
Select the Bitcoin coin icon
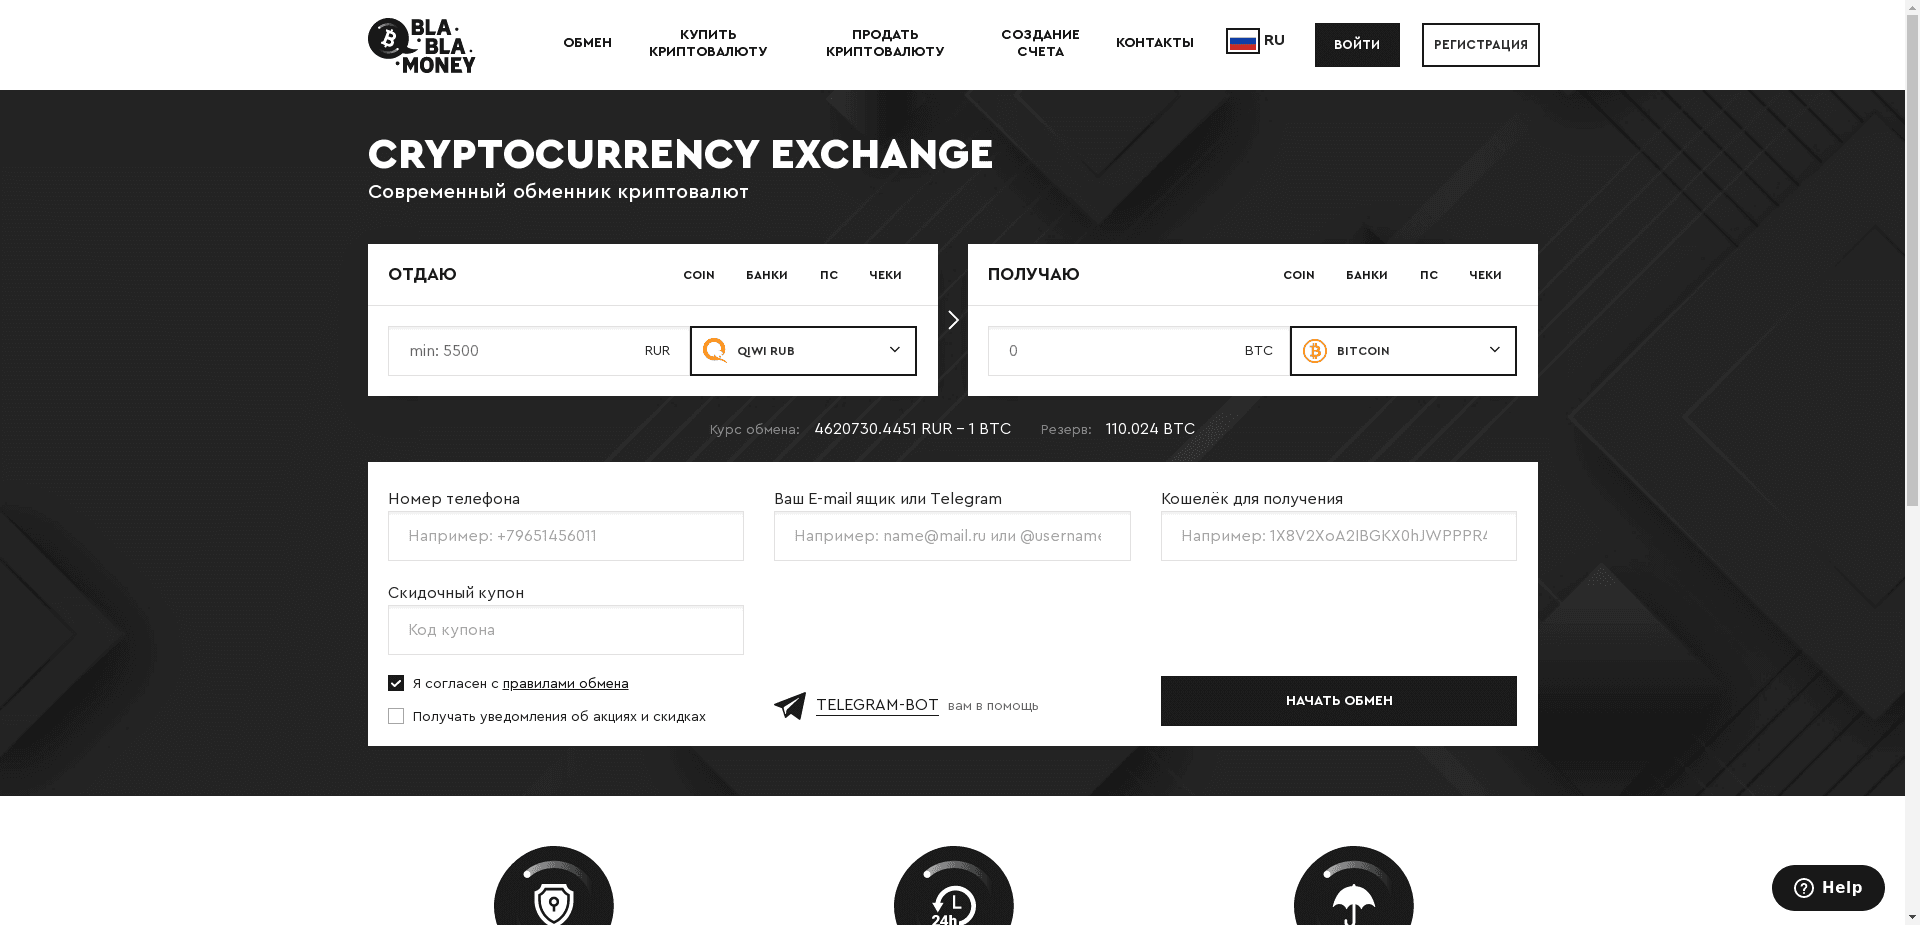click(x=1315, y=351)
